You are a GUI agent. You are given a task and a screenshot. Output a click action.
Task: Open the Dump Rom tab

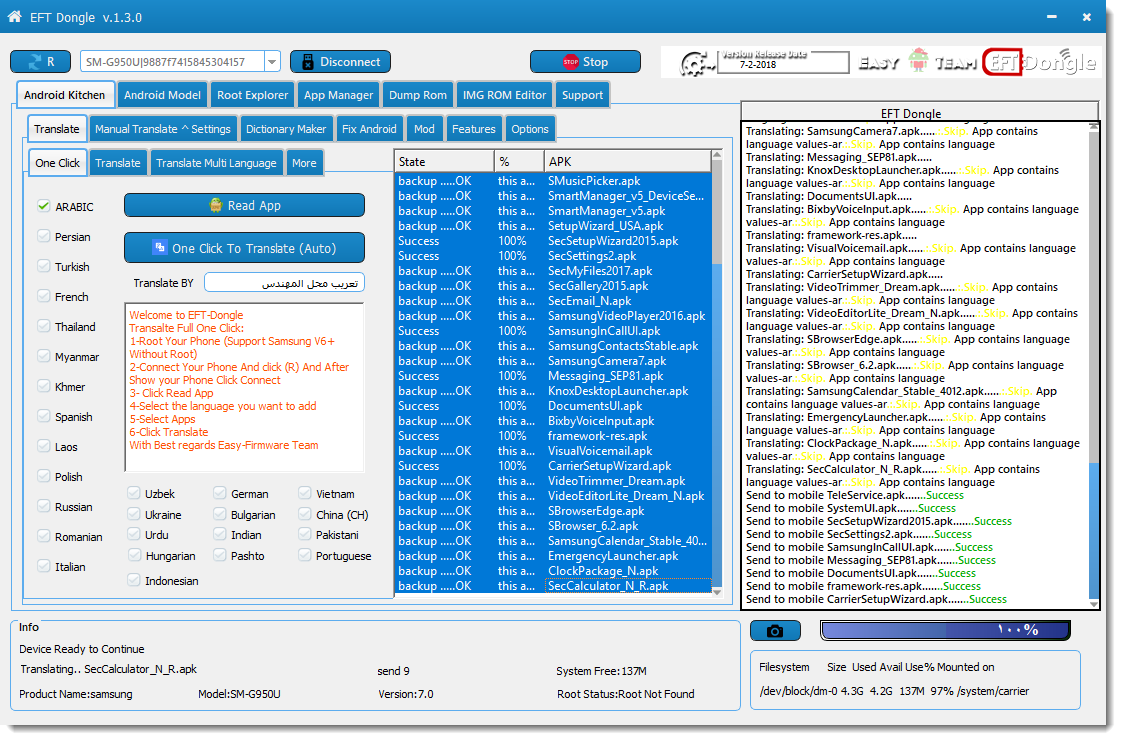[418, 95]
